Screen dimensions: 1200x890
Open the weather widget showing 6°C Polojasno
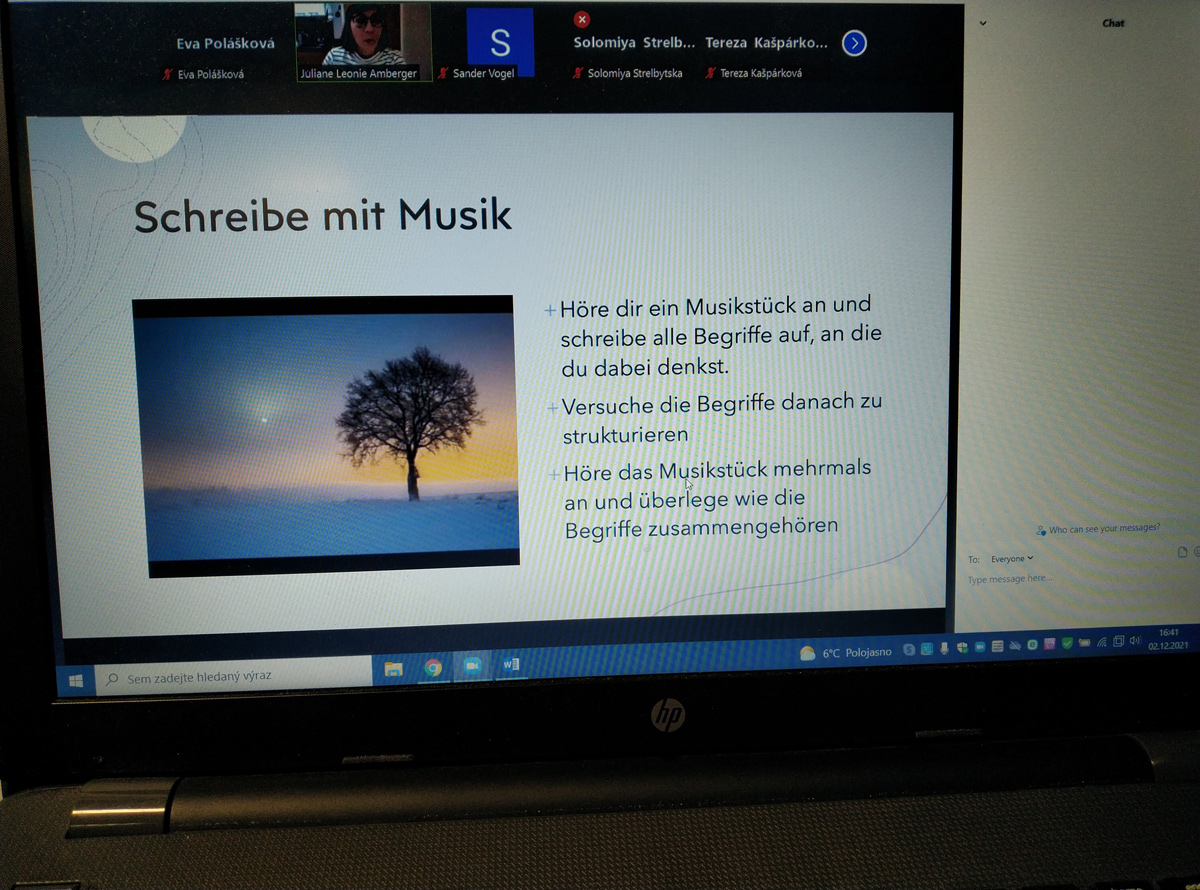point(846,653)
